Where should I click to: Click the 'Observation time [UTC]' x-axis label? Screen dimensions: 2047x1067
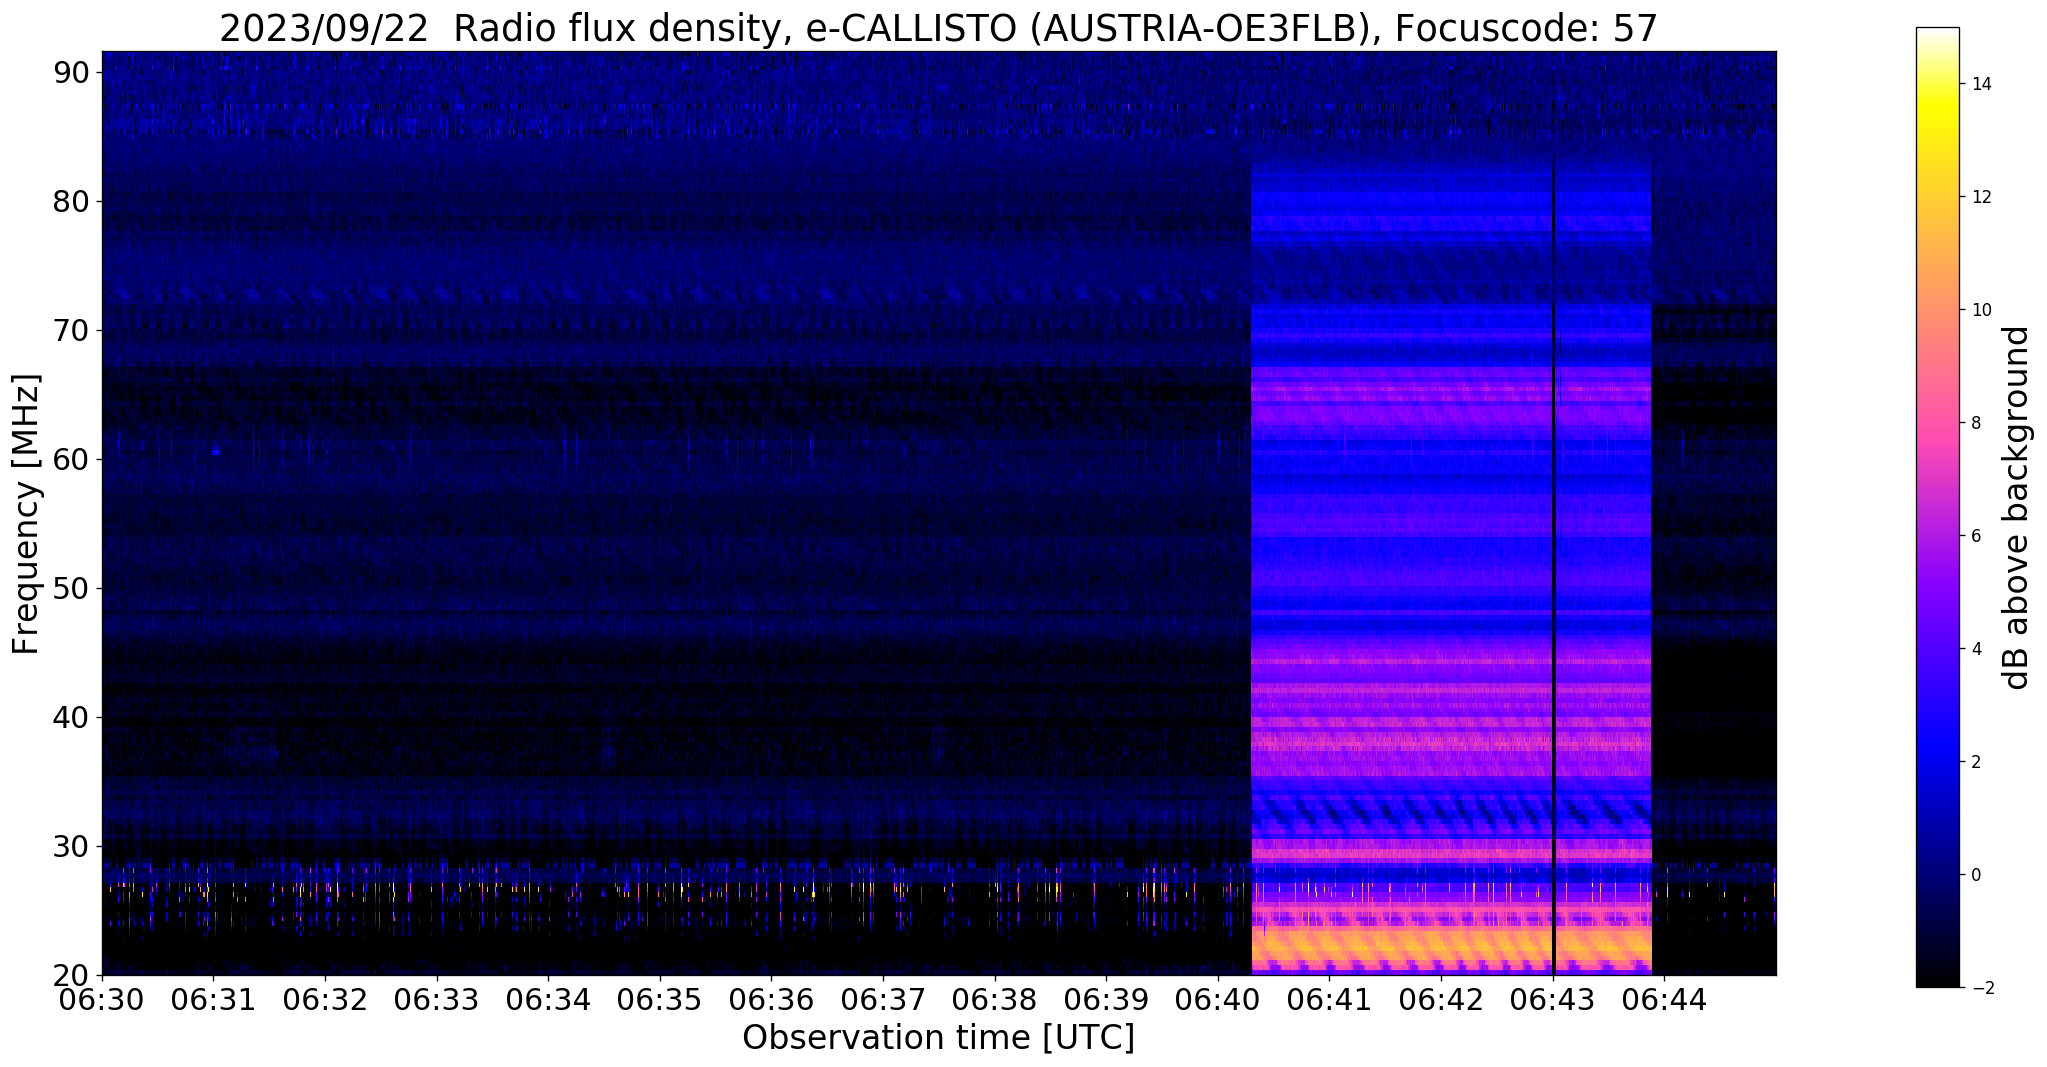[938, 1038]
